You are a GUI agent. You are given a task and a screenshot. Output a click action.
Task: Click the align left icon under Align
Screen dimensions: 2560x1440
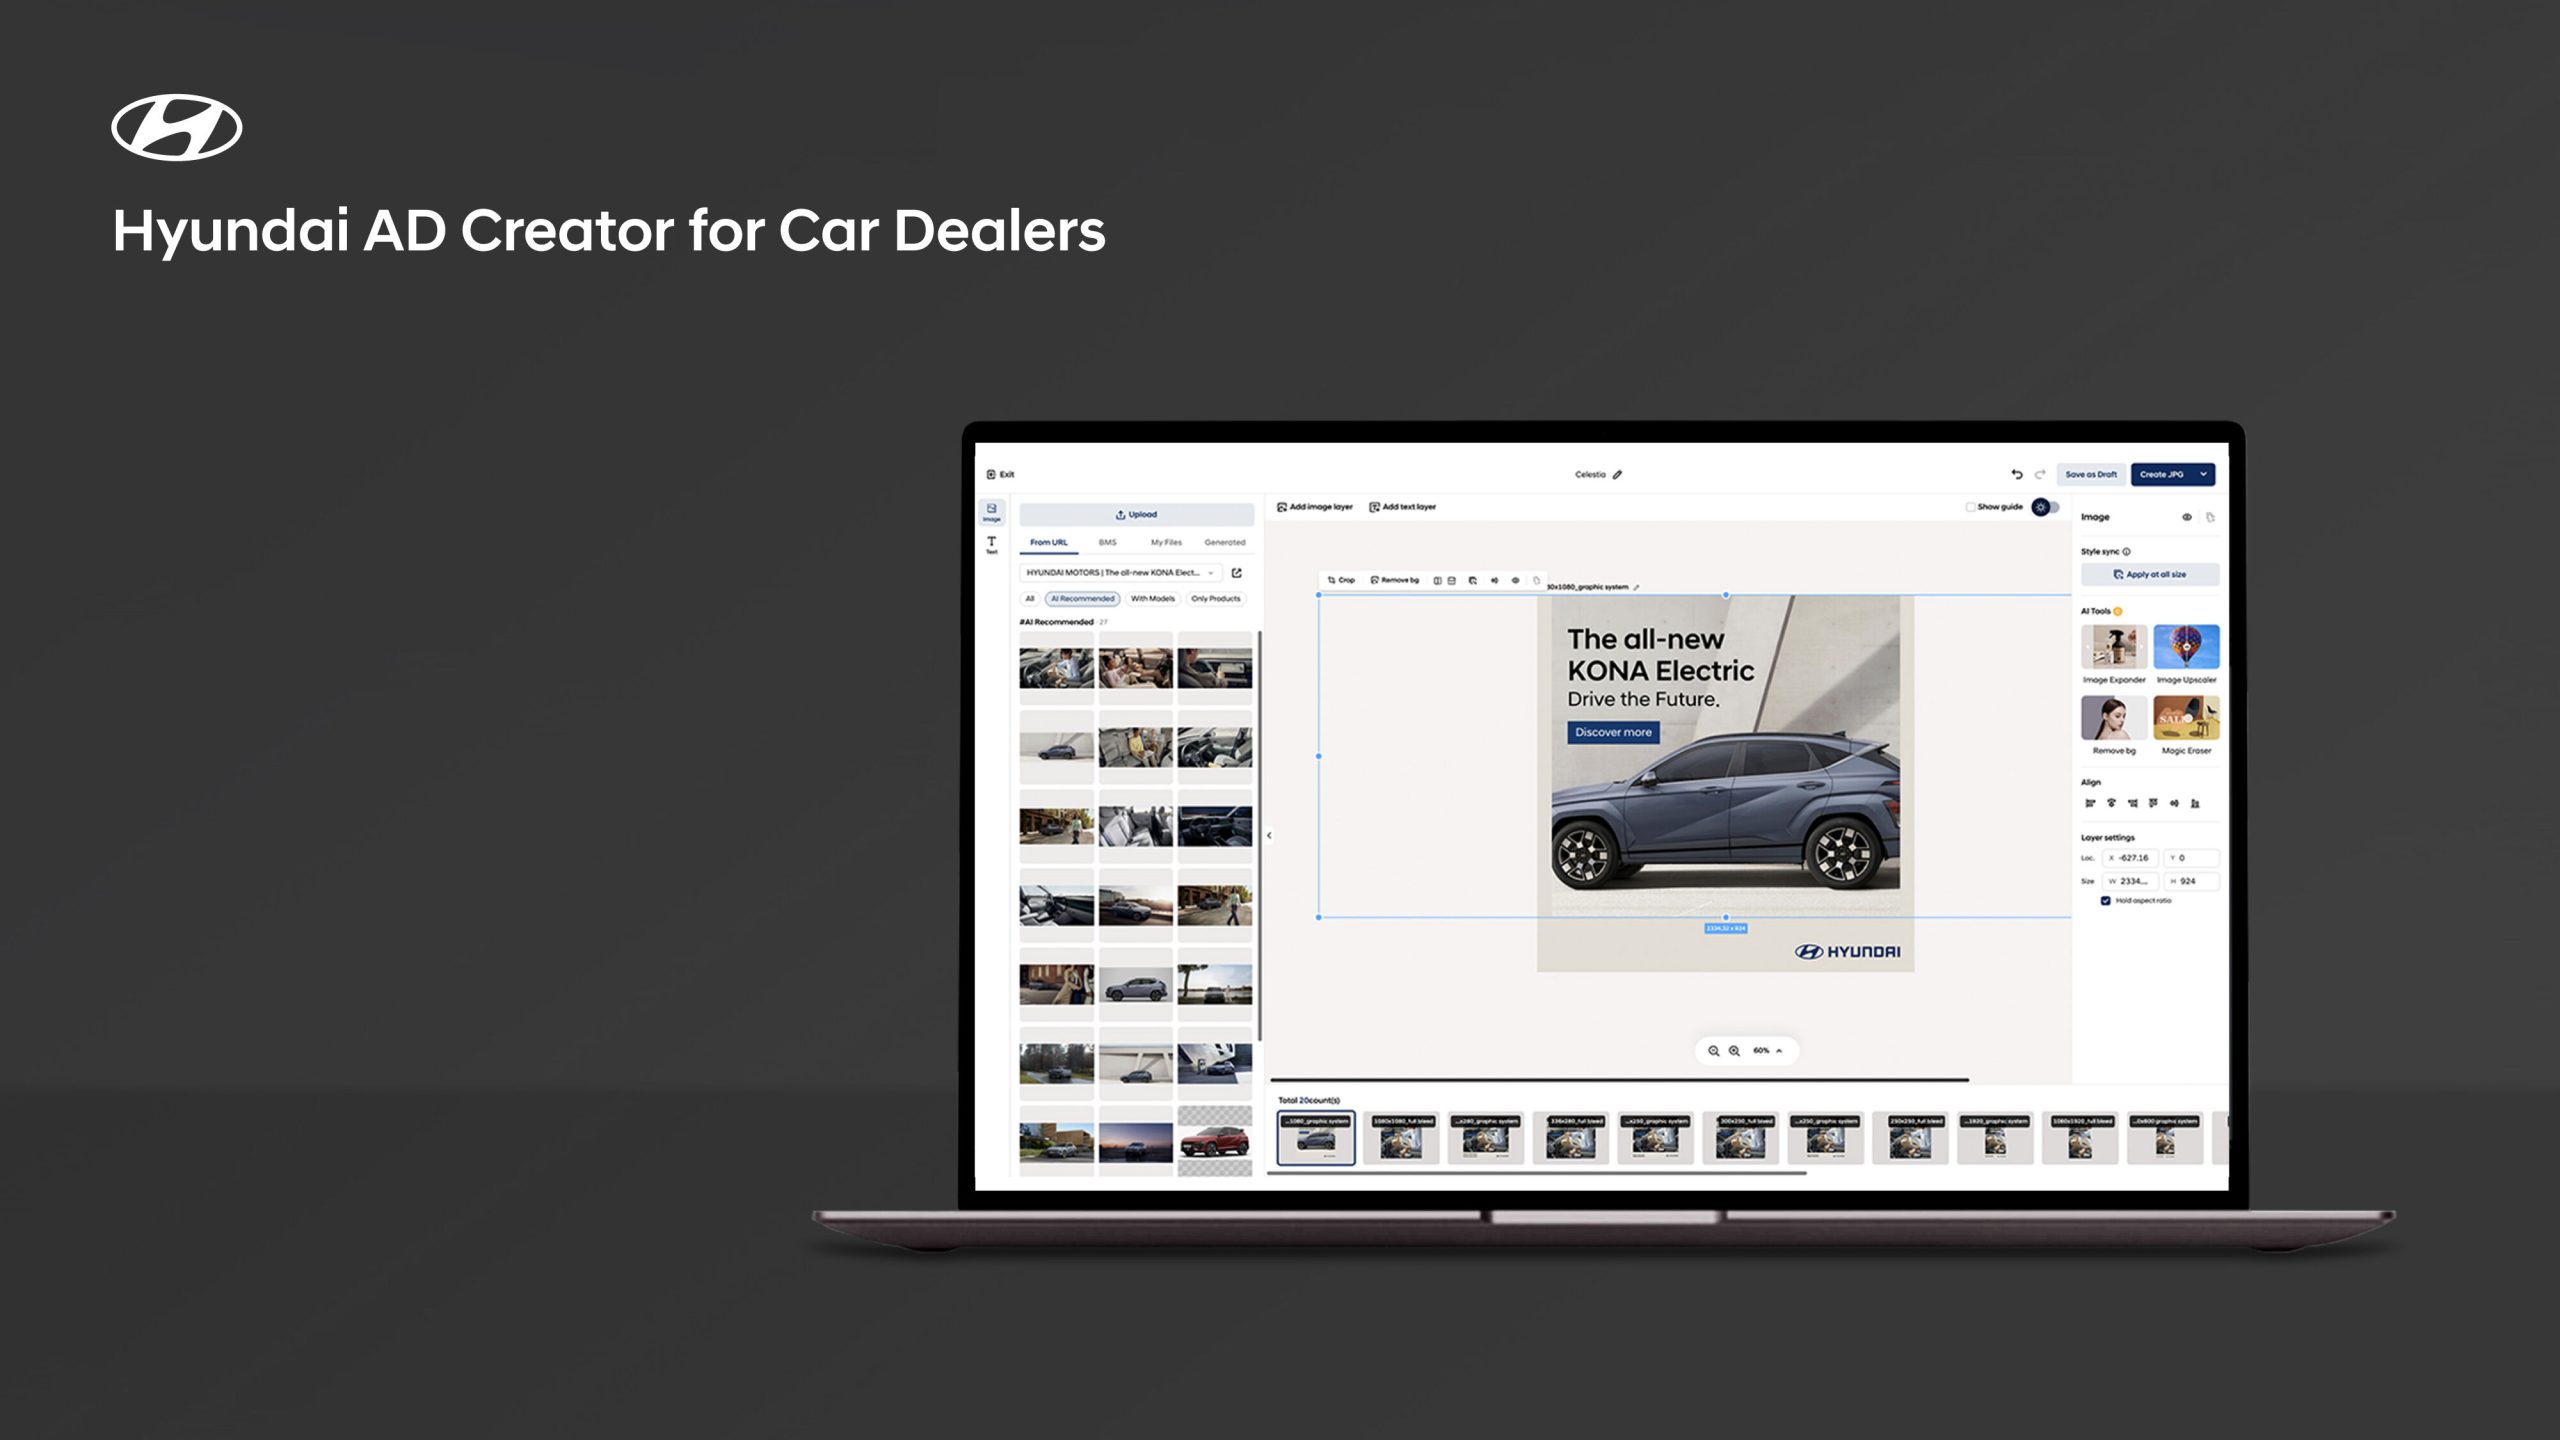click(x=2089, y=803)
